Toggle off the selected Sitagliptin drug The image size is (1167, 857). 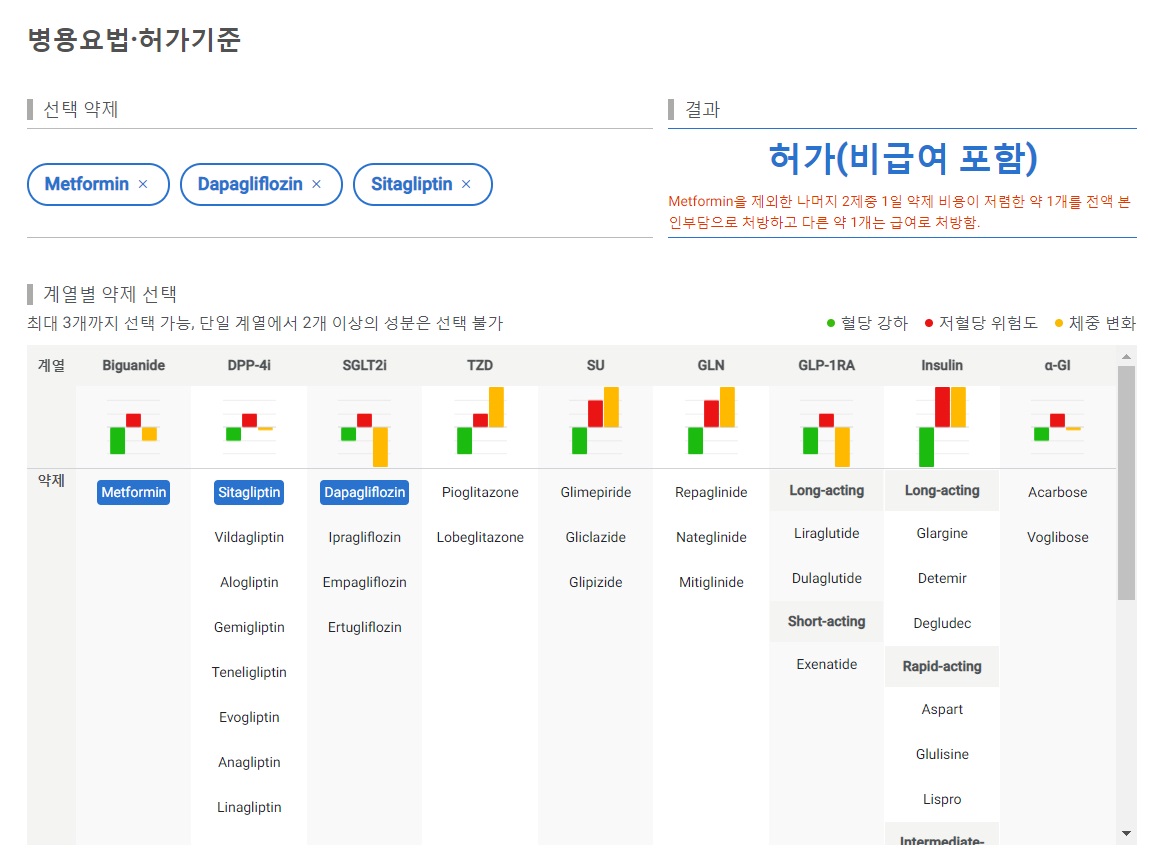tap(248, 491)
